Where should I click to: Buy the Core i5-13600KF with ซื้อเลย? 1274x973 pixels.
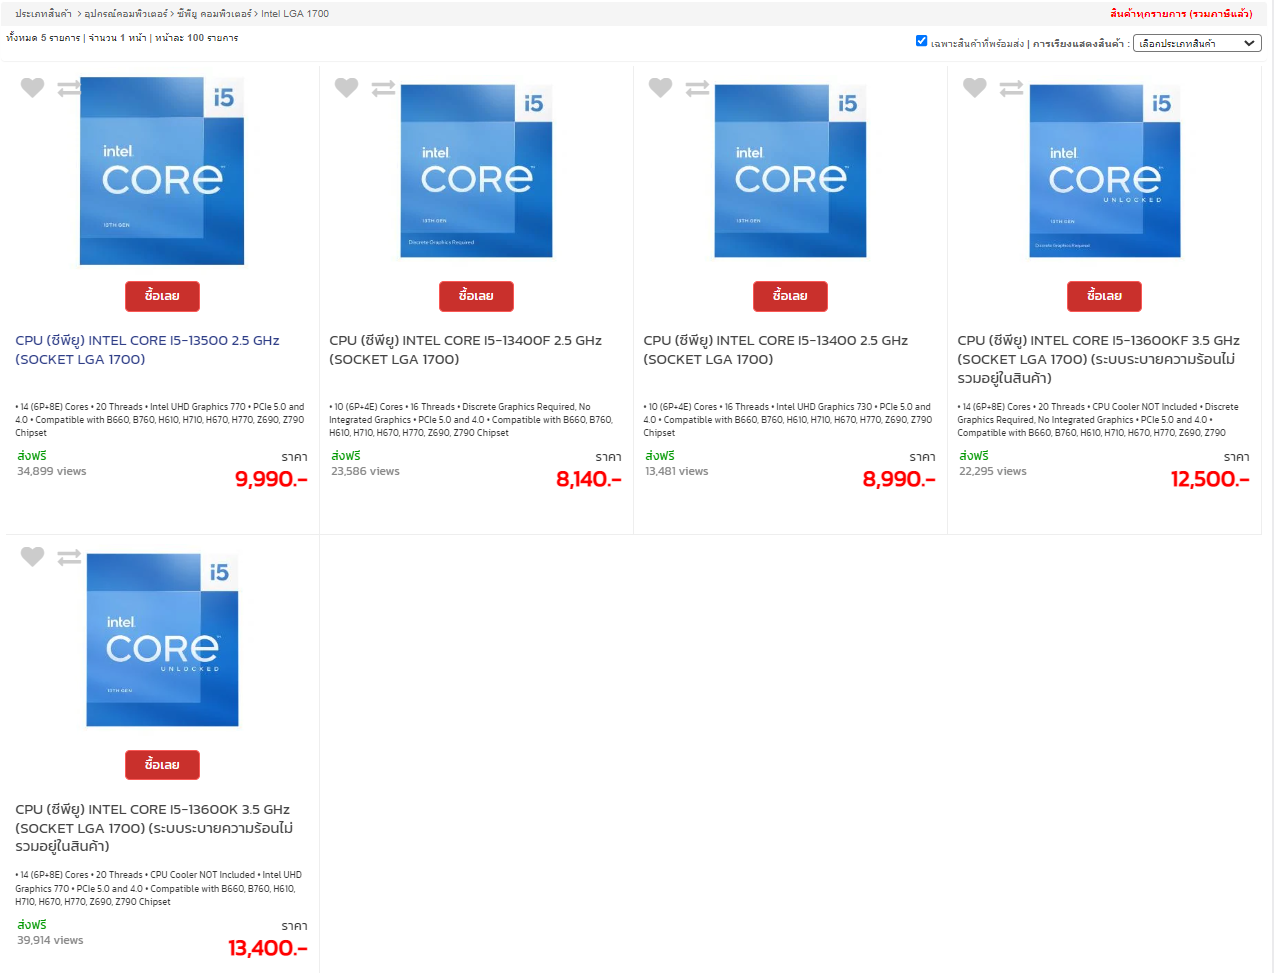coord(1104,296)
